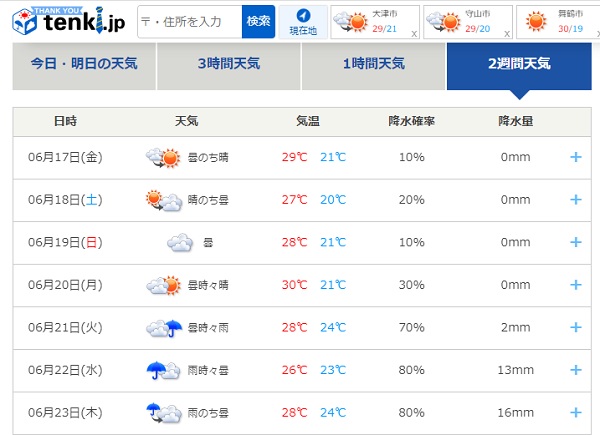
Task: Click the weather icon for 06月17日
Action: coord(163,157)
